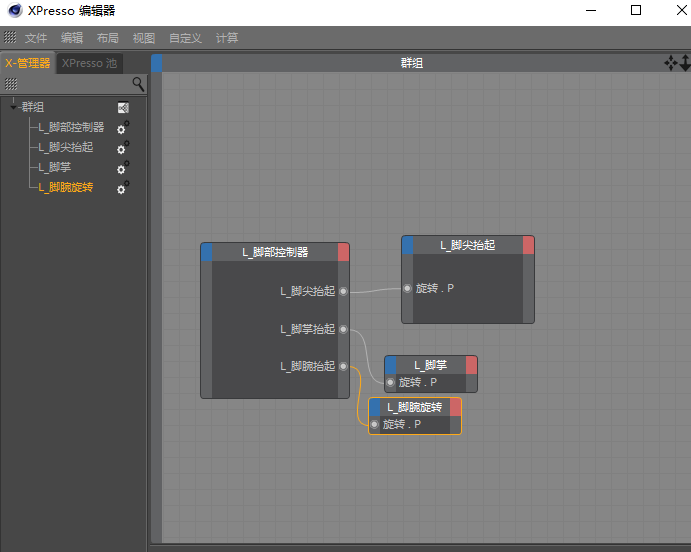This screenshot has width=691, height=552.
Task: Click the grip icon left of 文件 menu
Action: (10, 37)
